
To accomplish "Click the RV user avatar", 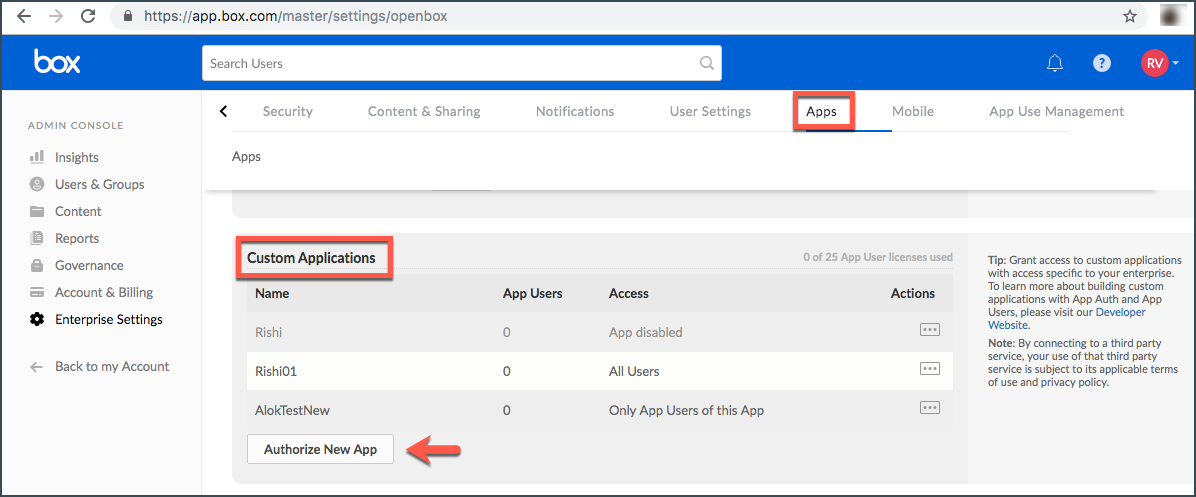I will pos(1155,63).
